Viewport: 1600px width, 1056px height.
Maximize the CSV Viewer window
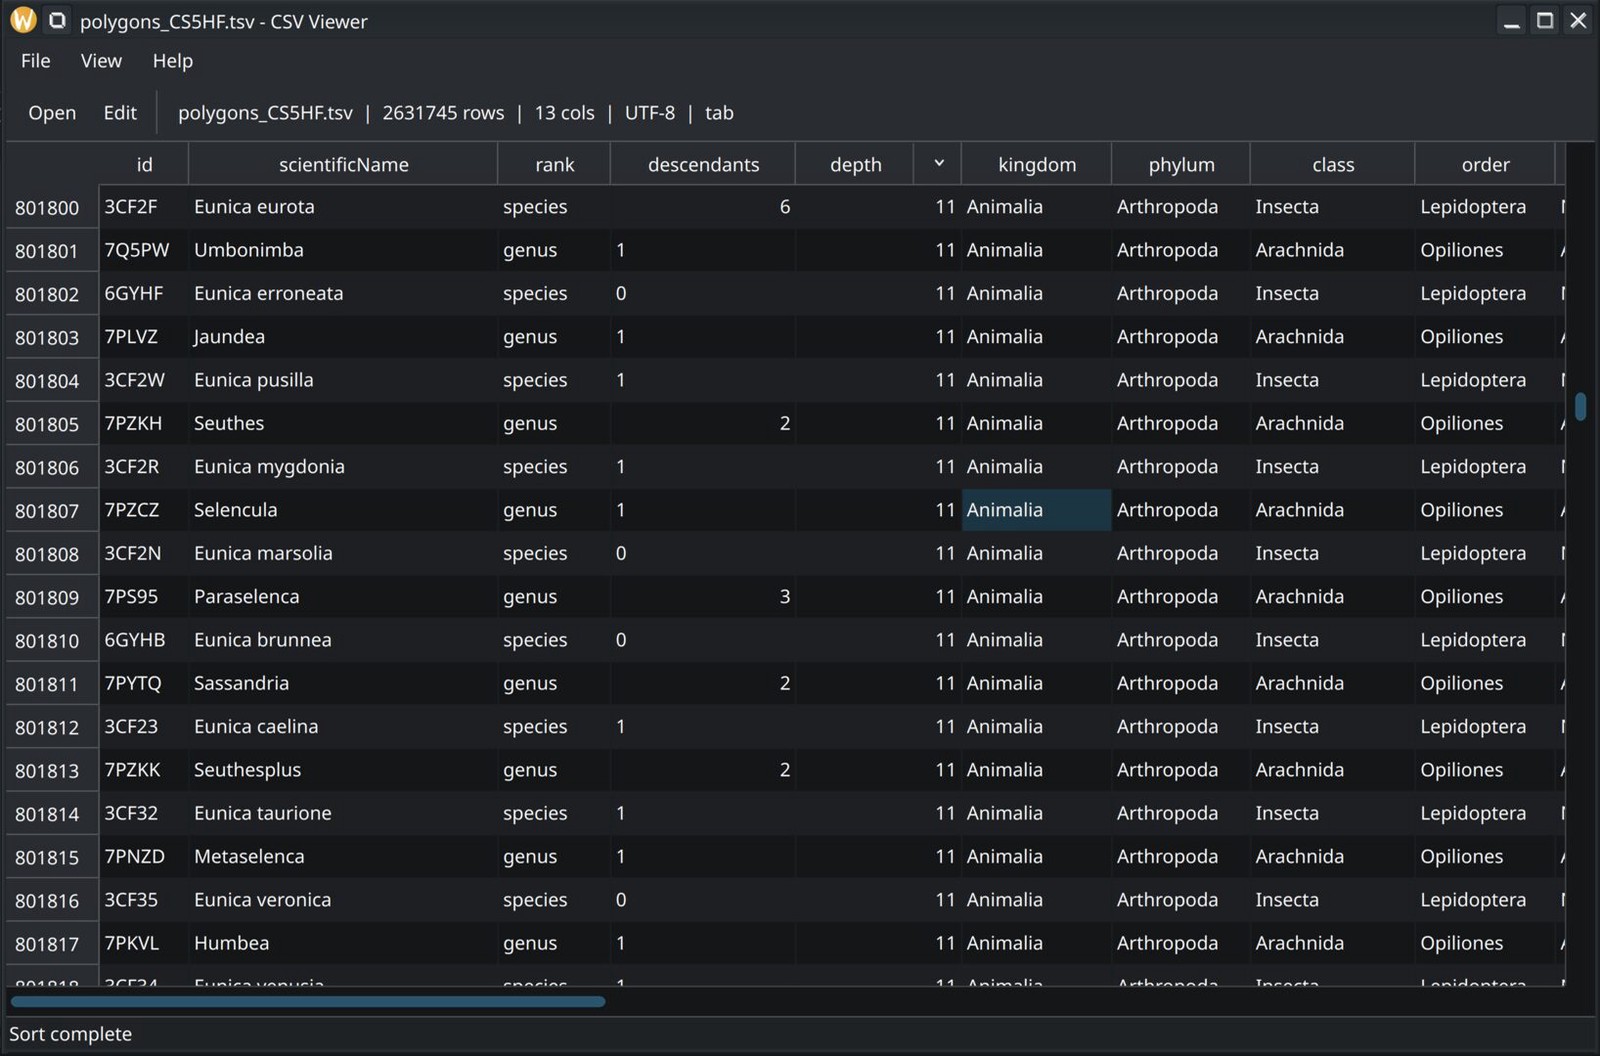point(1545,20)
